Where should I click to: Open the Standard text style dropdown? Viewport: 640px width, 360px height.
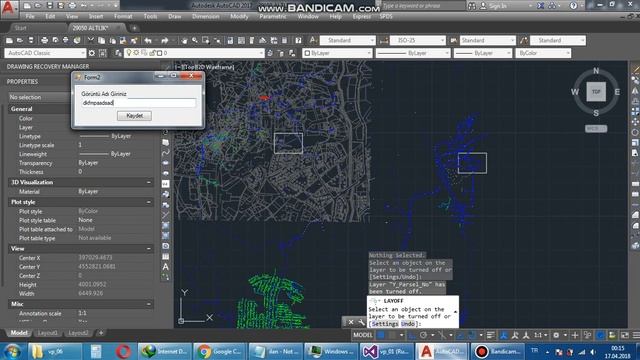pyautogui.click(x=347, y=40)
